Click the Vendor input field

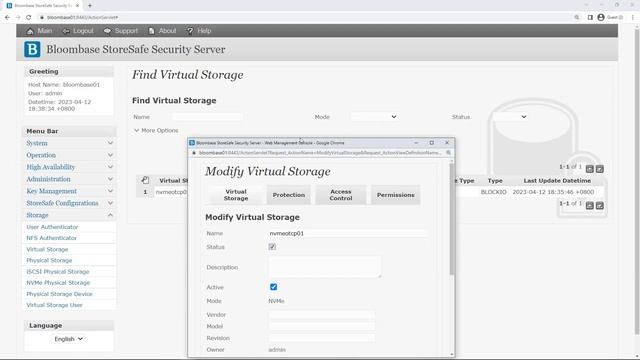point(321,315)
